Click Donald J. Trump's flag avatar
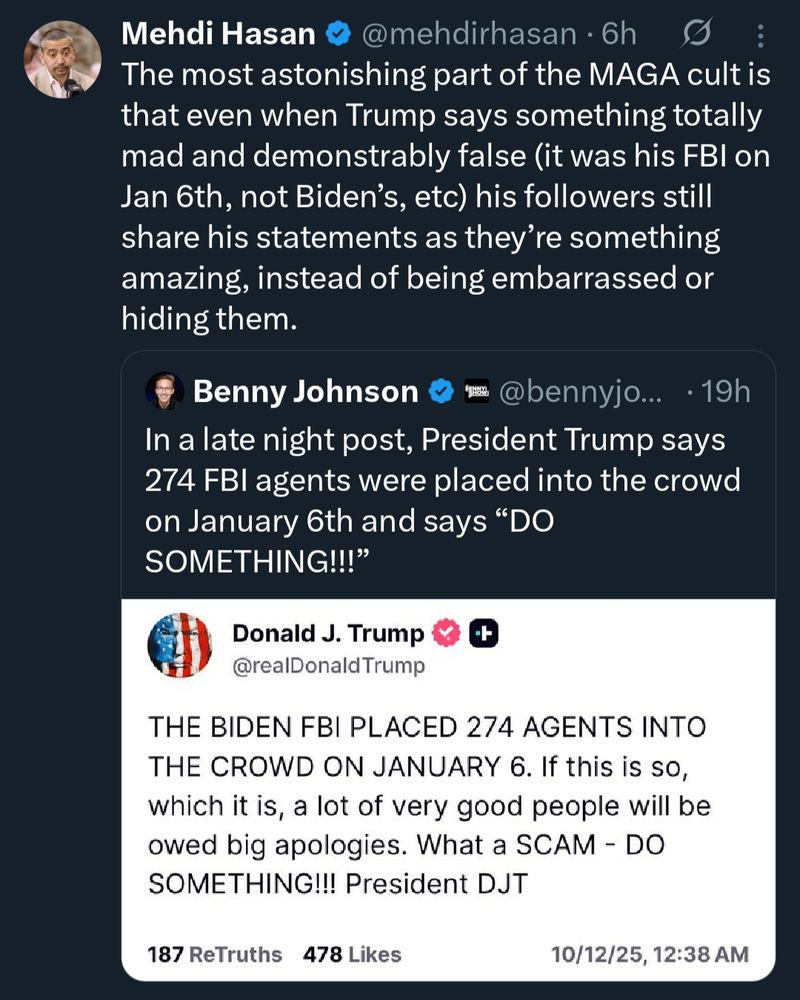This screenshot has height=1000, width=800. 180,646
